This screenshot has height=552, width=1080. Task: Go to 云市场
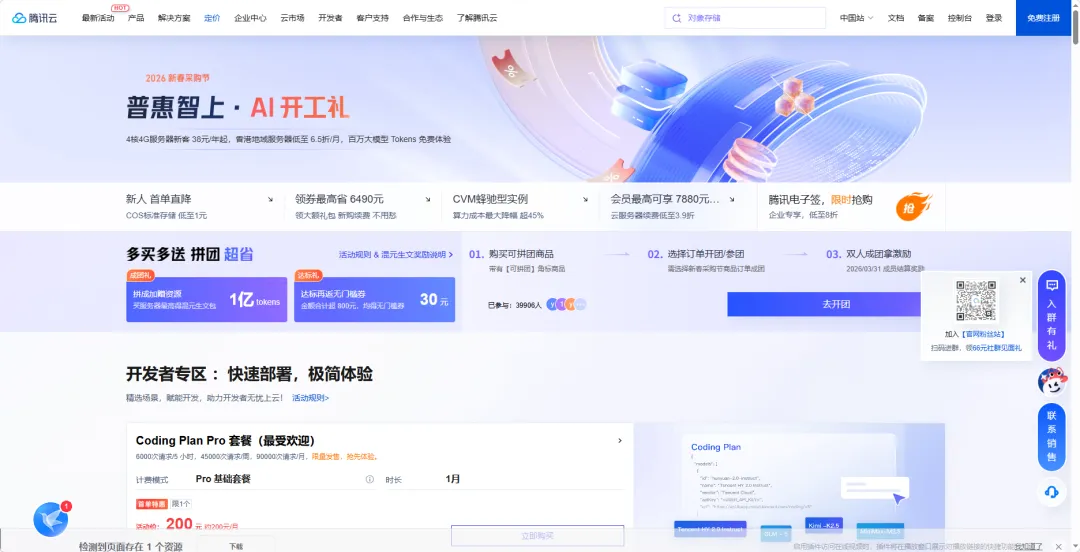pos(292,18)
